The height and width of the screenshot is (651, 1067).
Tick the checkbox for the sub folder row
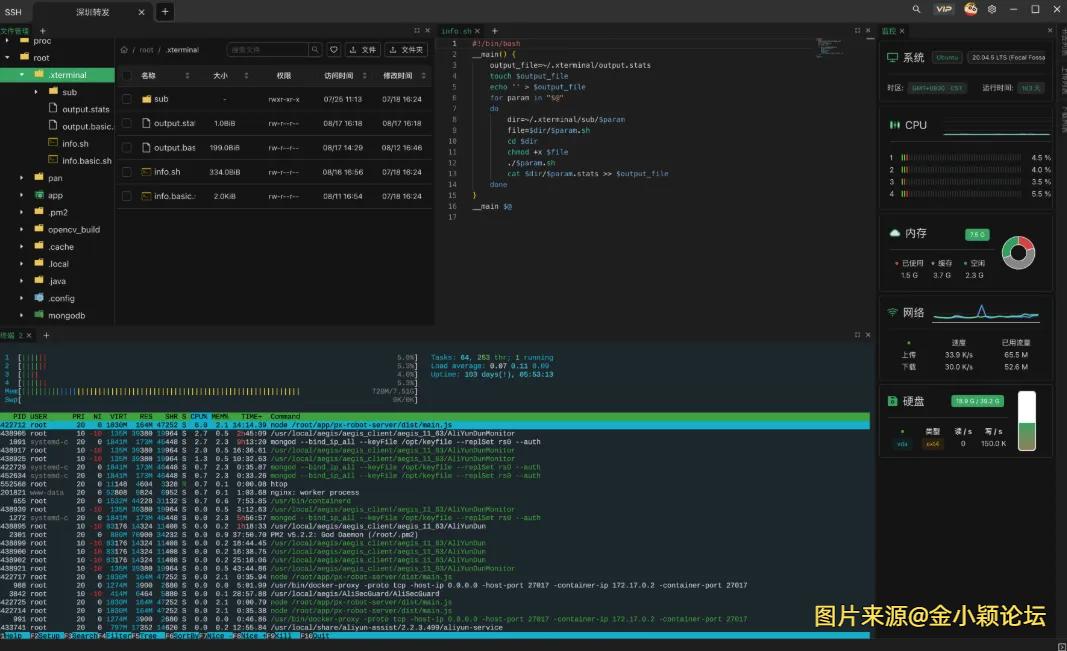(127, 99)
